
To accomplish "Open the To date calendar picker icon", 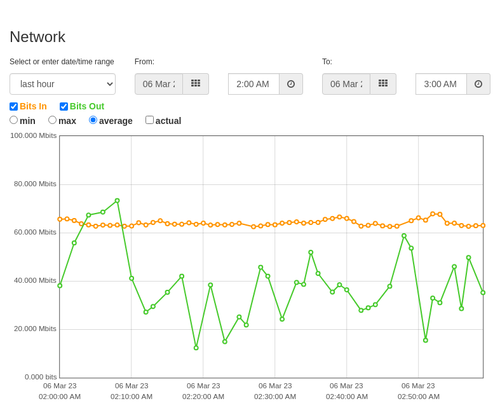I will (383, 84).
